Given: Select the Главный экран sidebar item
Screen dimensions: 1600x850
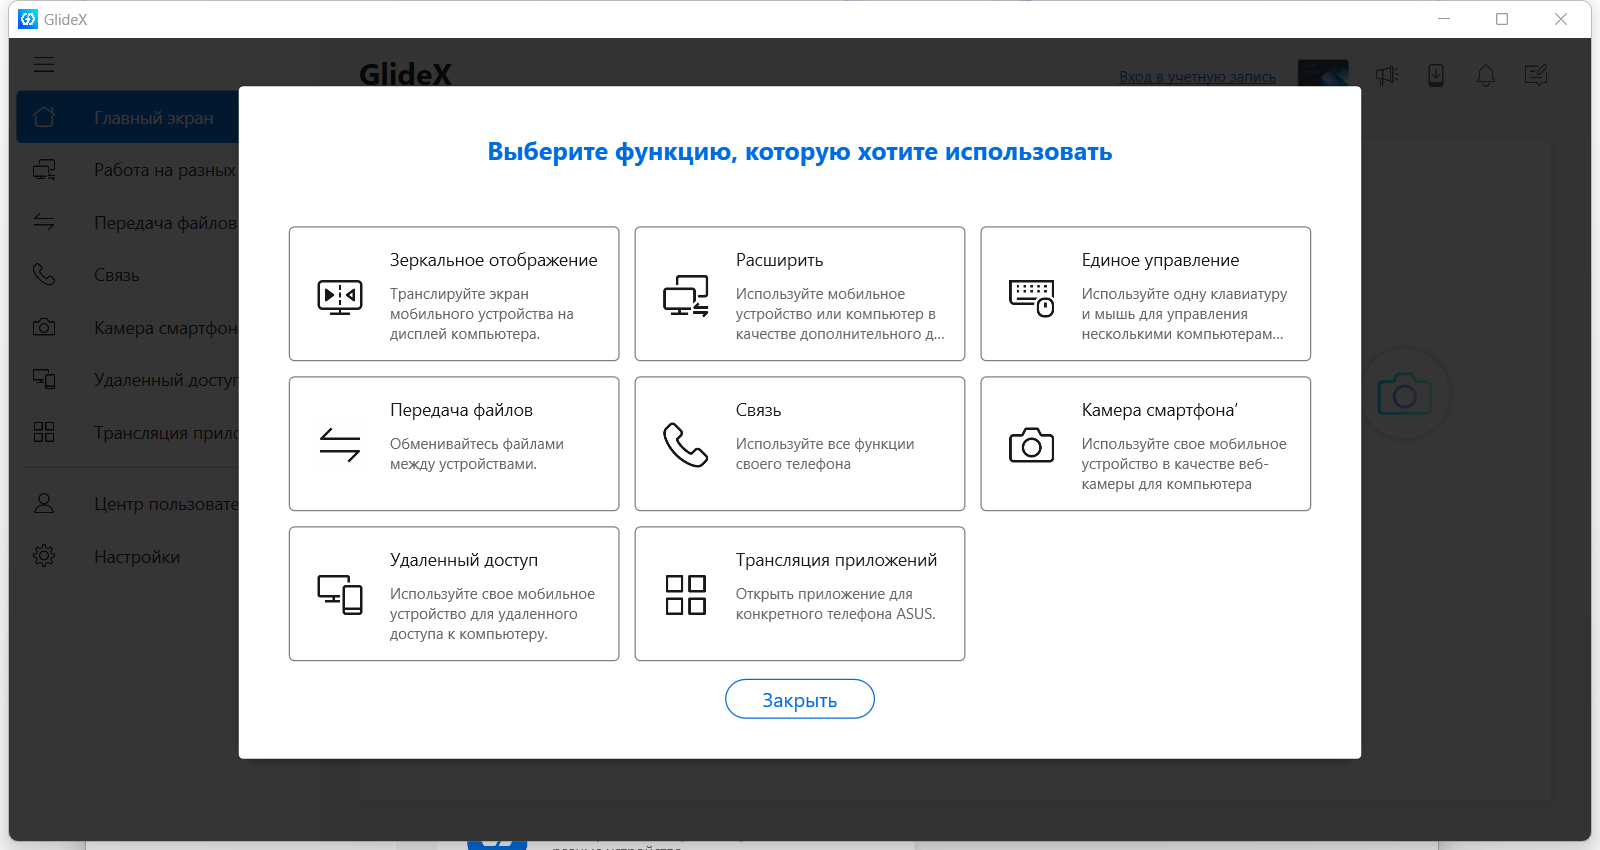Looking at the screenshot, I should tap(128, 117).
